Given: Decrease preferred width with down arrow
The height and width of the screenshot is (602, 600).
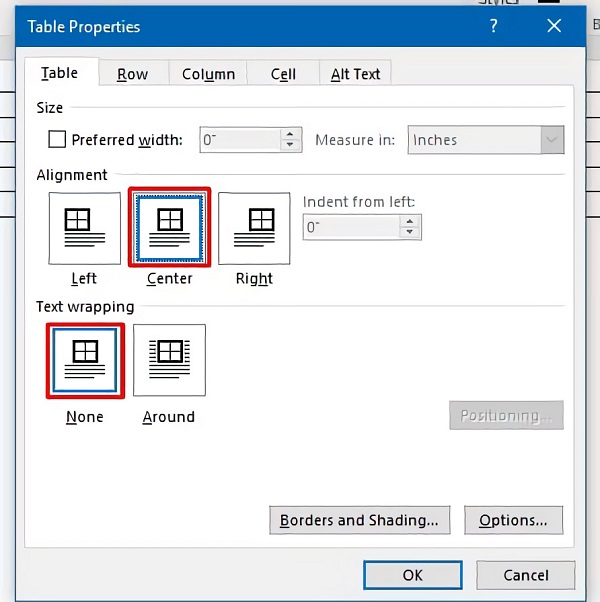Looking at the screenshot, I should 291,146.
